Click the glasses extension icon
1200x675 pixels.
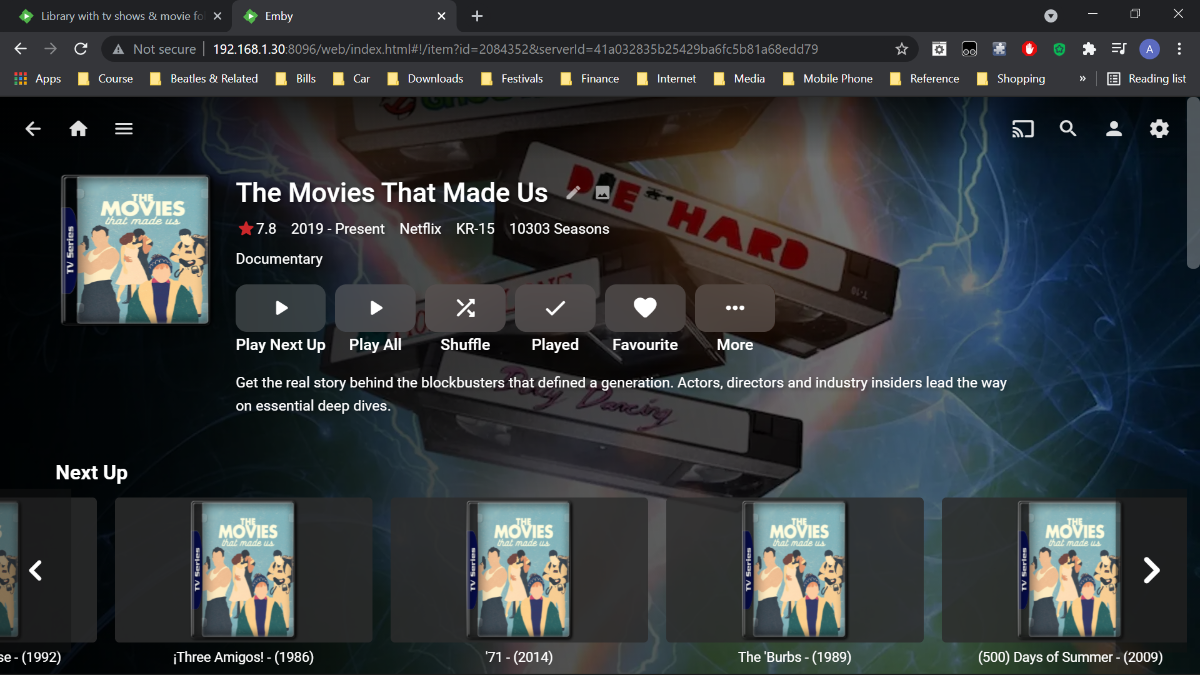[x=969, y=48]
